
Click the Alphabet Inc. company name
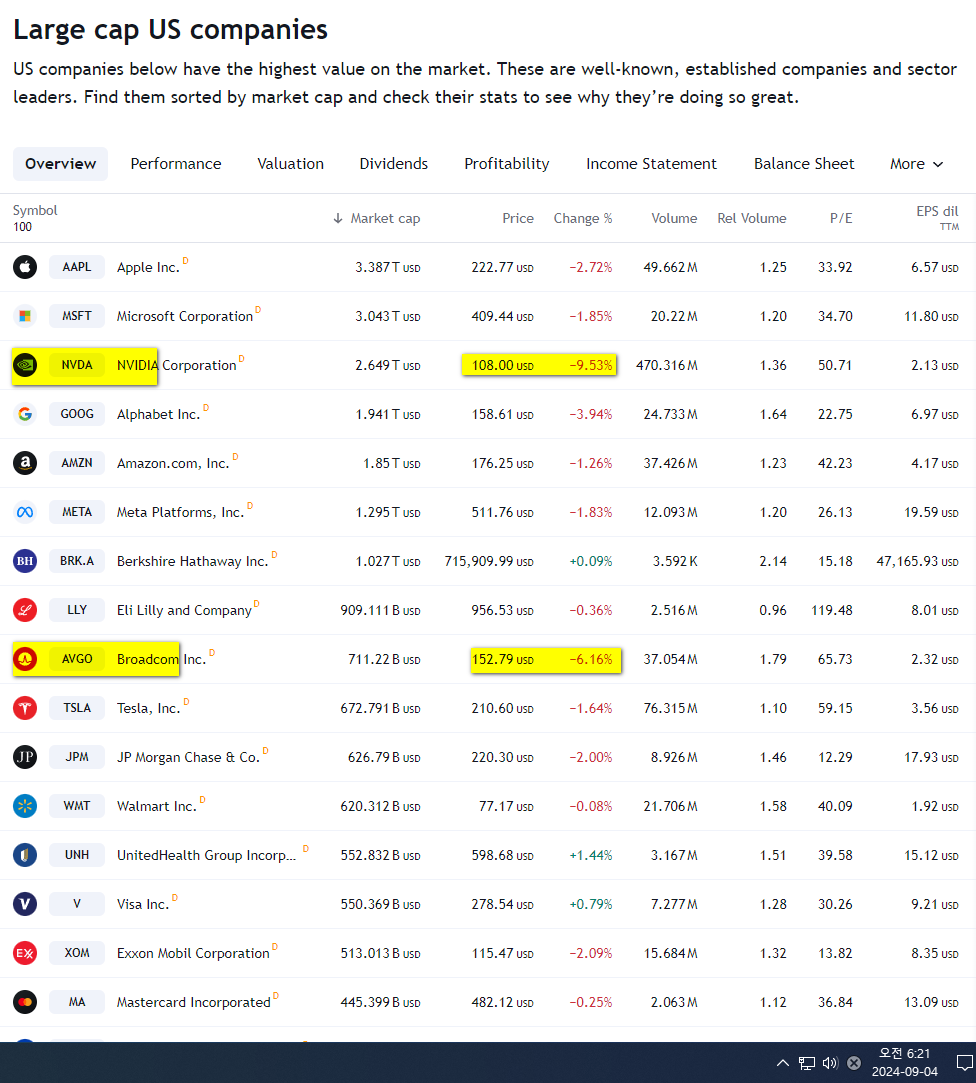point(158,414)
